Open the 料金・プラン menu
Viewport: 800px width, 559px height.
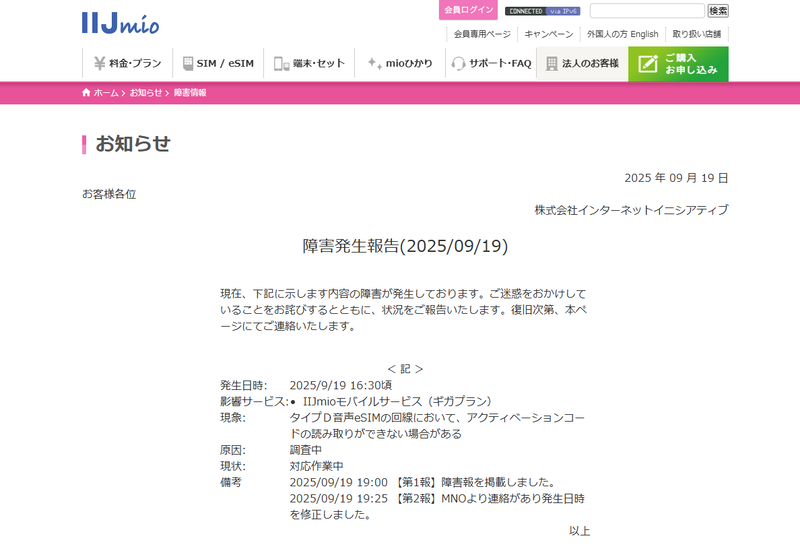[x=128, y=63]
